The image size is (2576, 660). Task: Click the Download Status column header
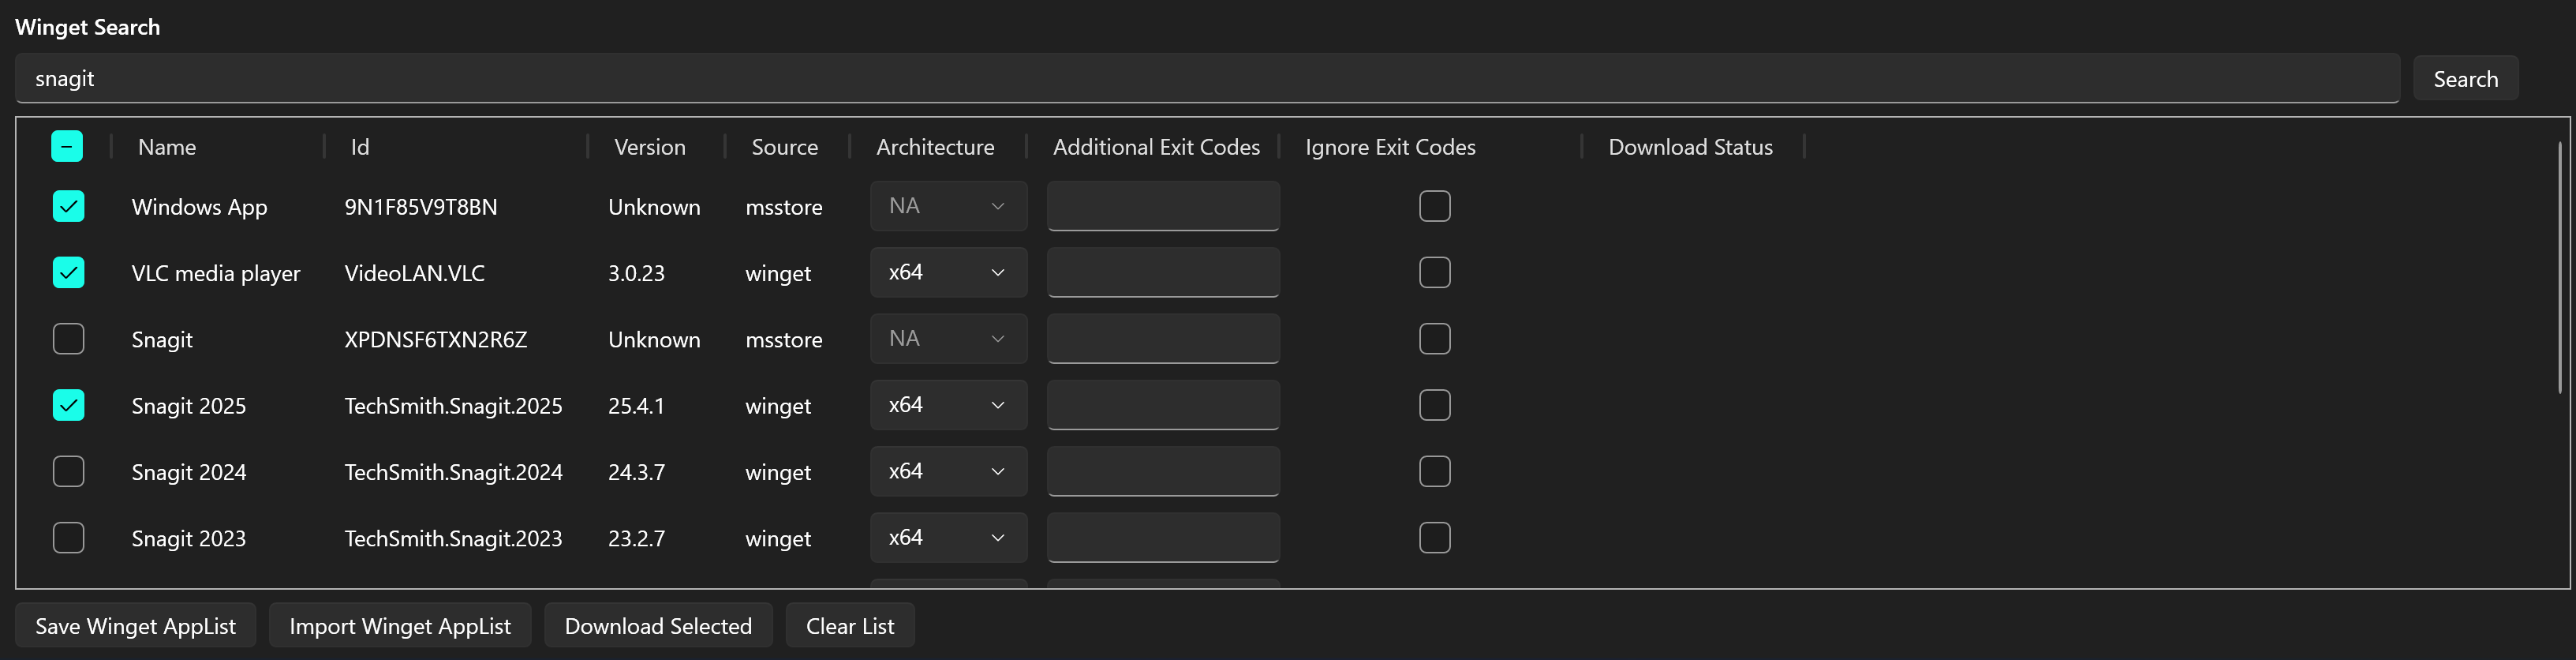pyautogui.click(x=1689, y=147)
